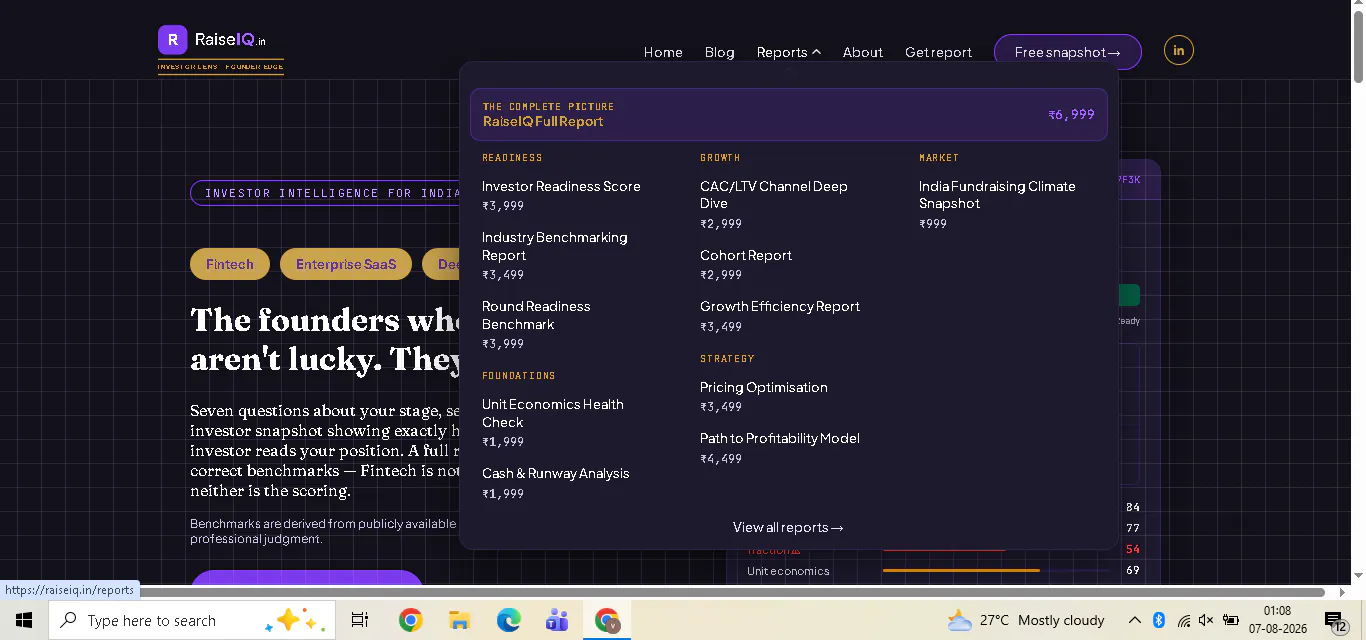Viewport: 1366px width, 640px height.
Task: Click the Bluetooth tray icon
Action: [1159, 620]
